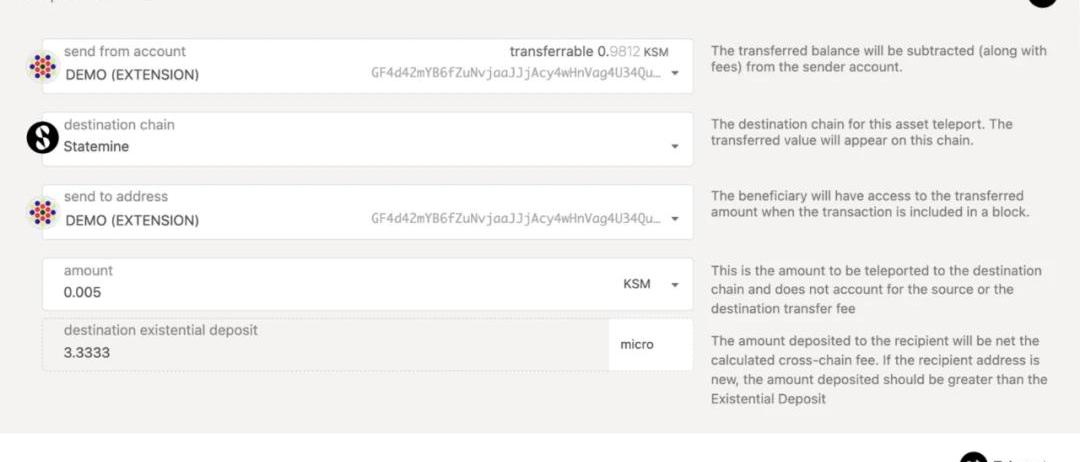Viewport: 1080px width, 462px height.
Task: Click the destination chain help description
Action: click(861, 132)
